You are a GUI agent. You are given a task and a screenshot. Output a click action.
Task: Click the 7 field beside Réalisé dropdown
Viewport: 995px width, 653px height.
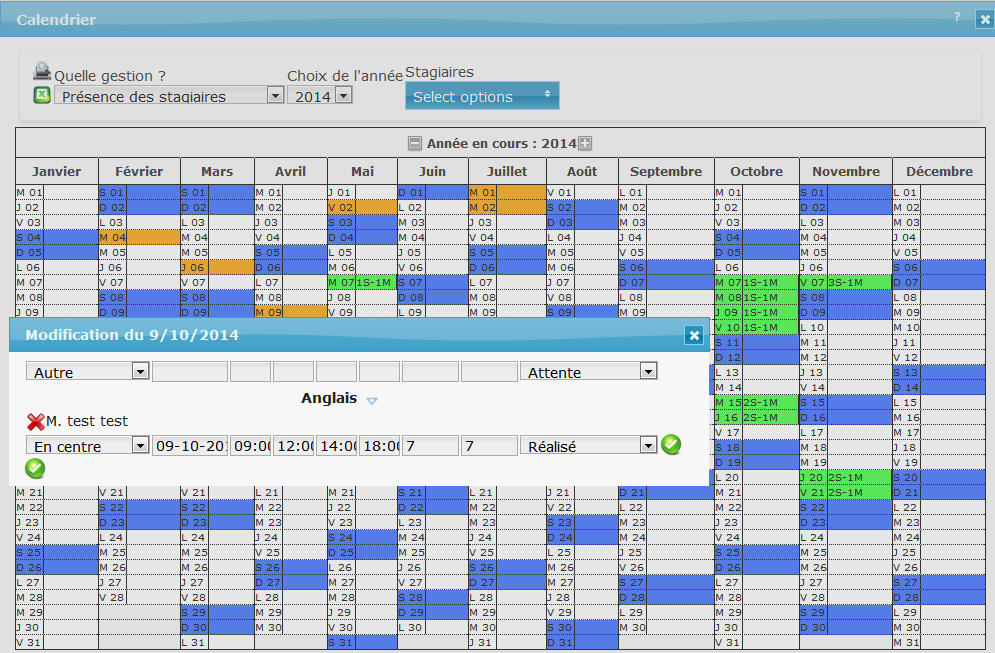(489, 445)
